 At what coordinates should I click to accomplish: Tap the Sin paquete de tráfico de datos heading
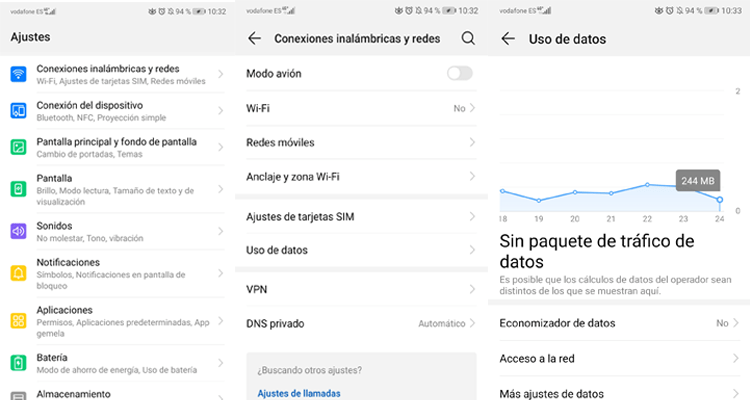click(596, 251)
